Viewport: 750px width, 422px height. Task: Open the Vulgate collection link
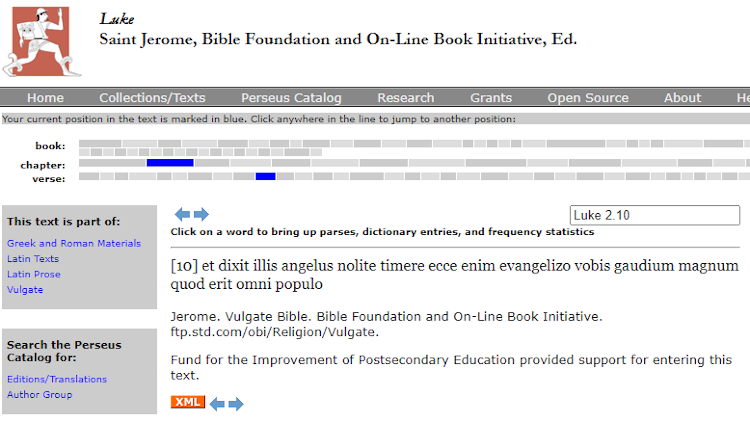25,289
